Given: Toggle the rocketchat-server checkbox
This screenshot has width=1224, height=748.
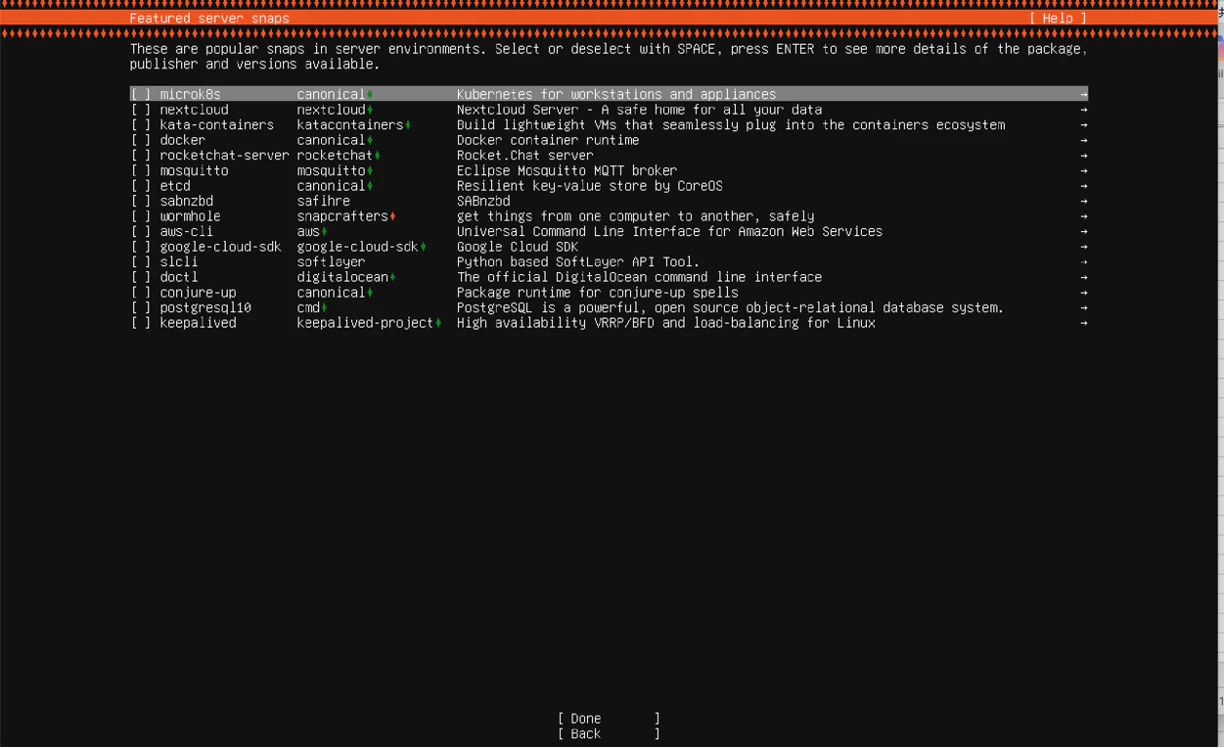Looking at the screenshot, I should tap(141, 155).
